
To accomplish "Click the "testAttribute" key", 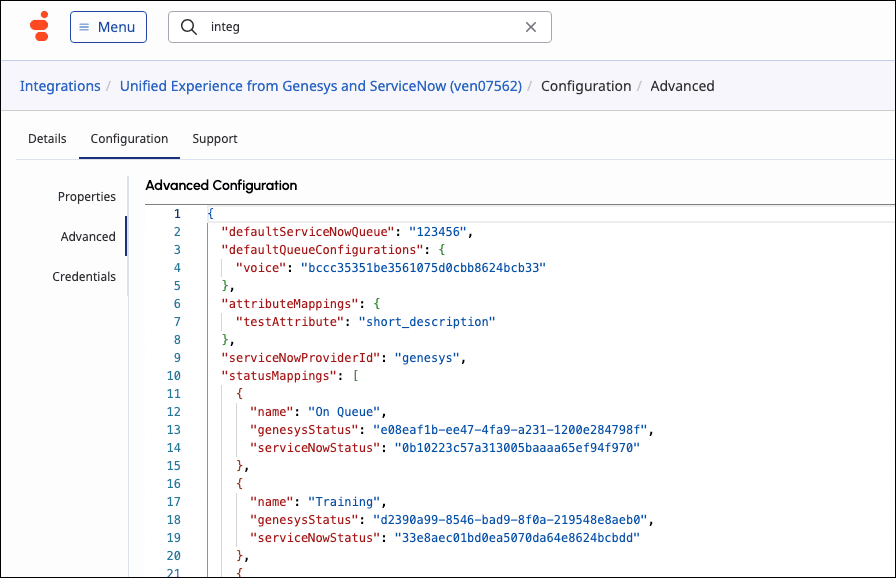I will click(290, 322).
